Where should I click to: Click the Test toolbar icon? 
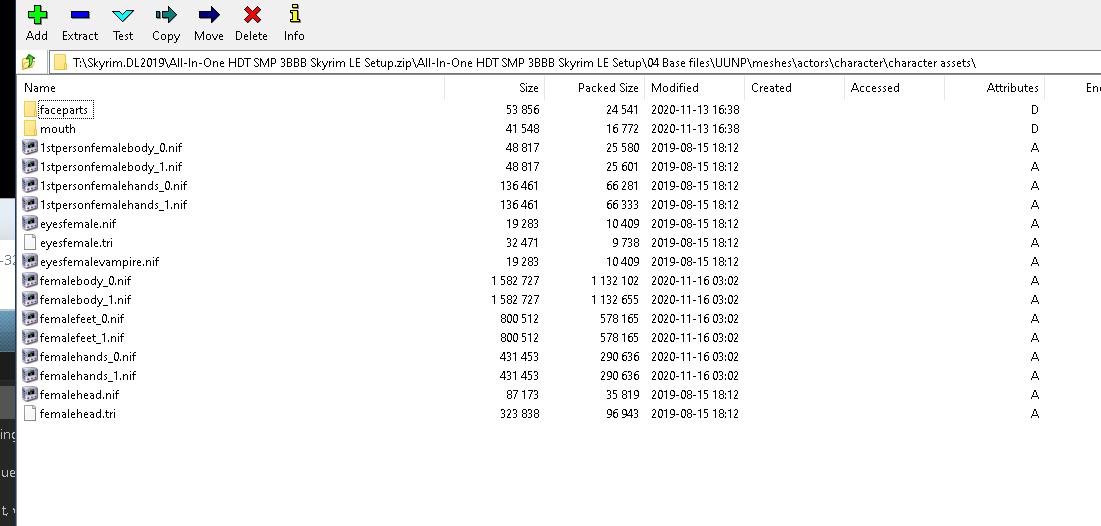pyautogui.click(x=123, y=15)
